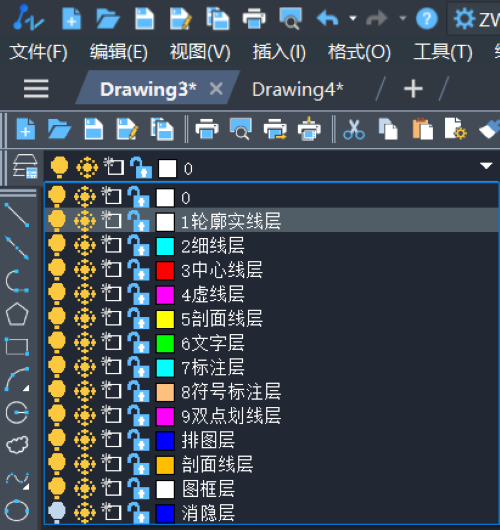
Task: Open Help question mark icon
Action: [427, 19]
